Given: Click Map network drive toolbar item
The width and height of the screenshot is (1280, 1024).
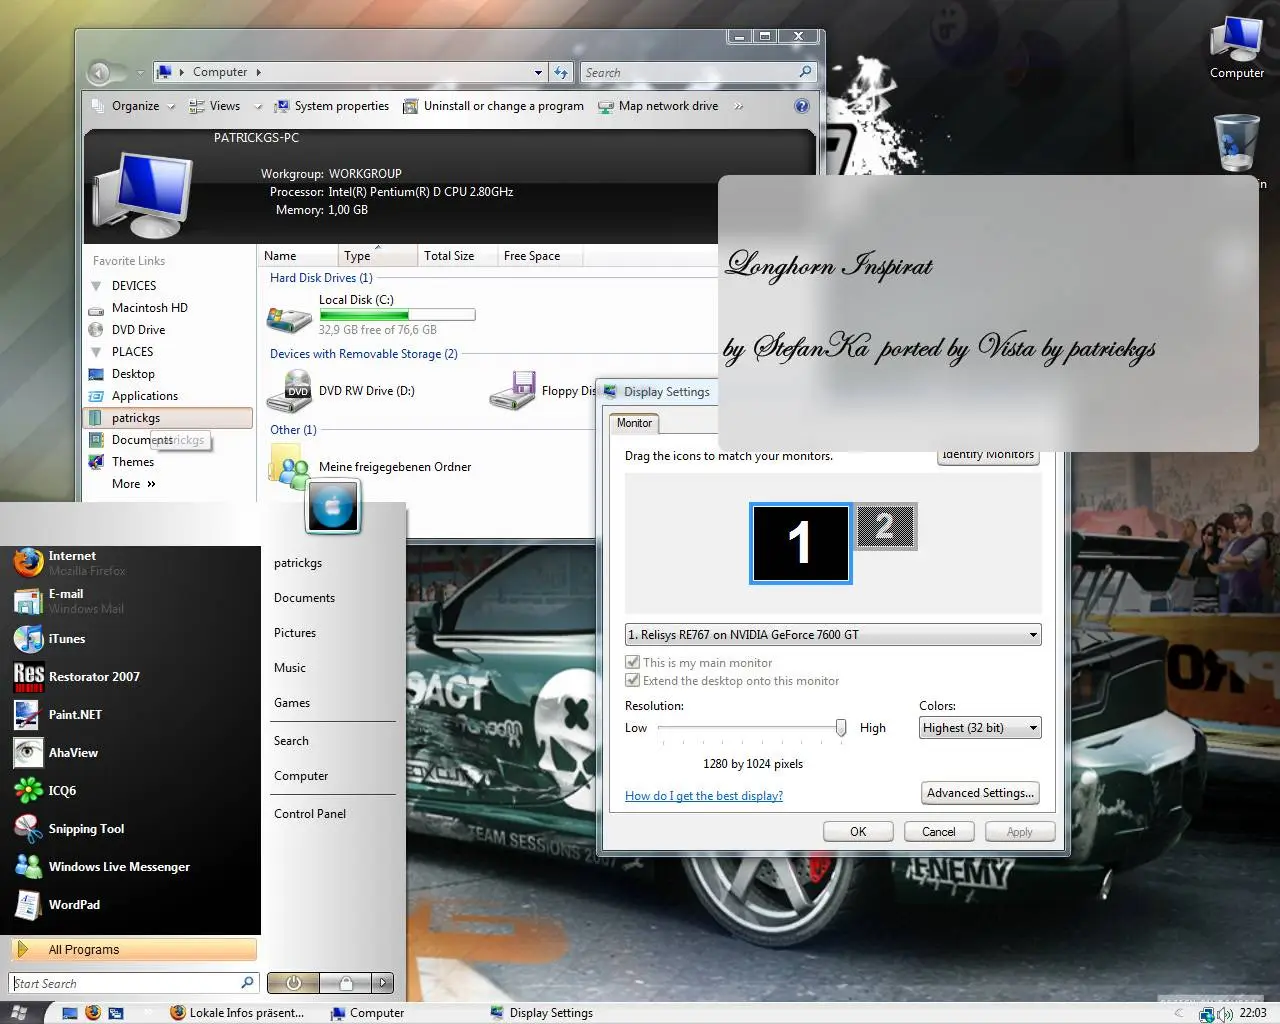Looking at the screenshot, I should click(658, 106).
